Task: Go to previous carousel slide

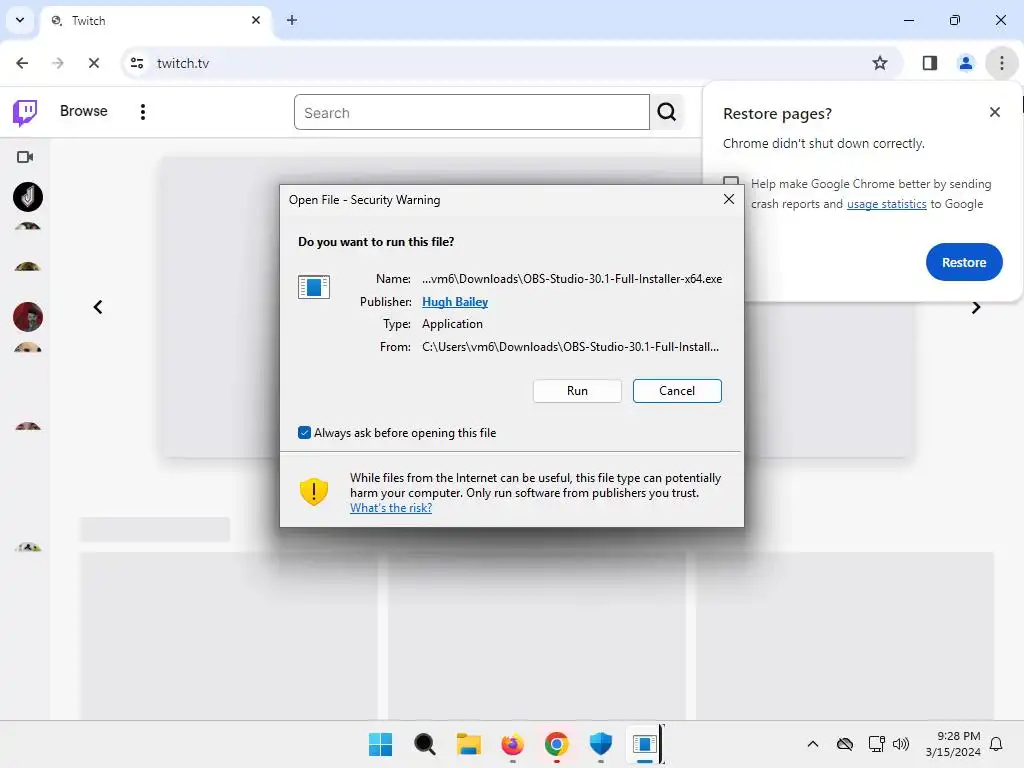Action: 98,307
